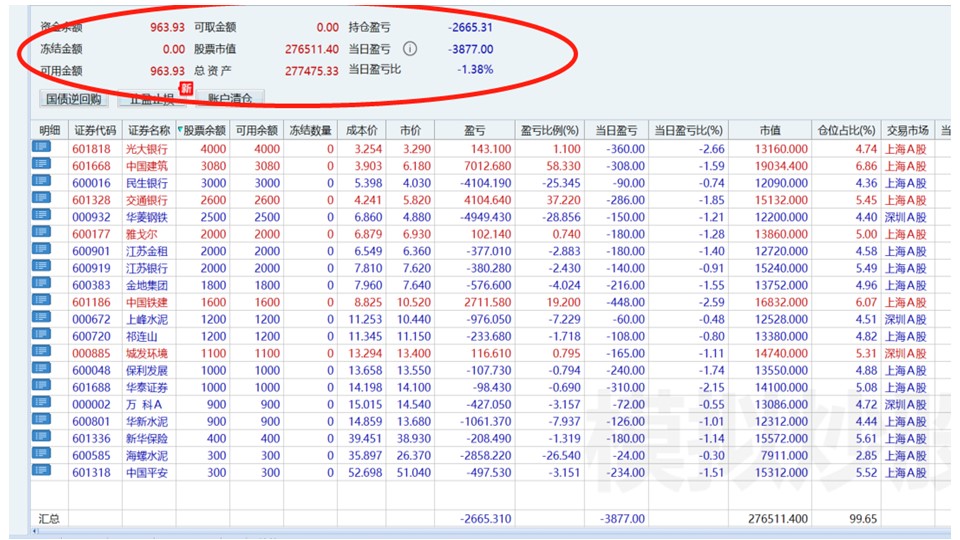
Task: Open detail icon for 城发环境 row
Action: 42,351
